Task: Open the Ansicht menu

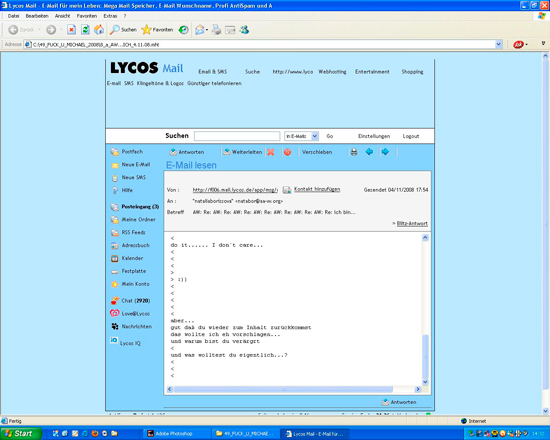Action: (62, 16)
